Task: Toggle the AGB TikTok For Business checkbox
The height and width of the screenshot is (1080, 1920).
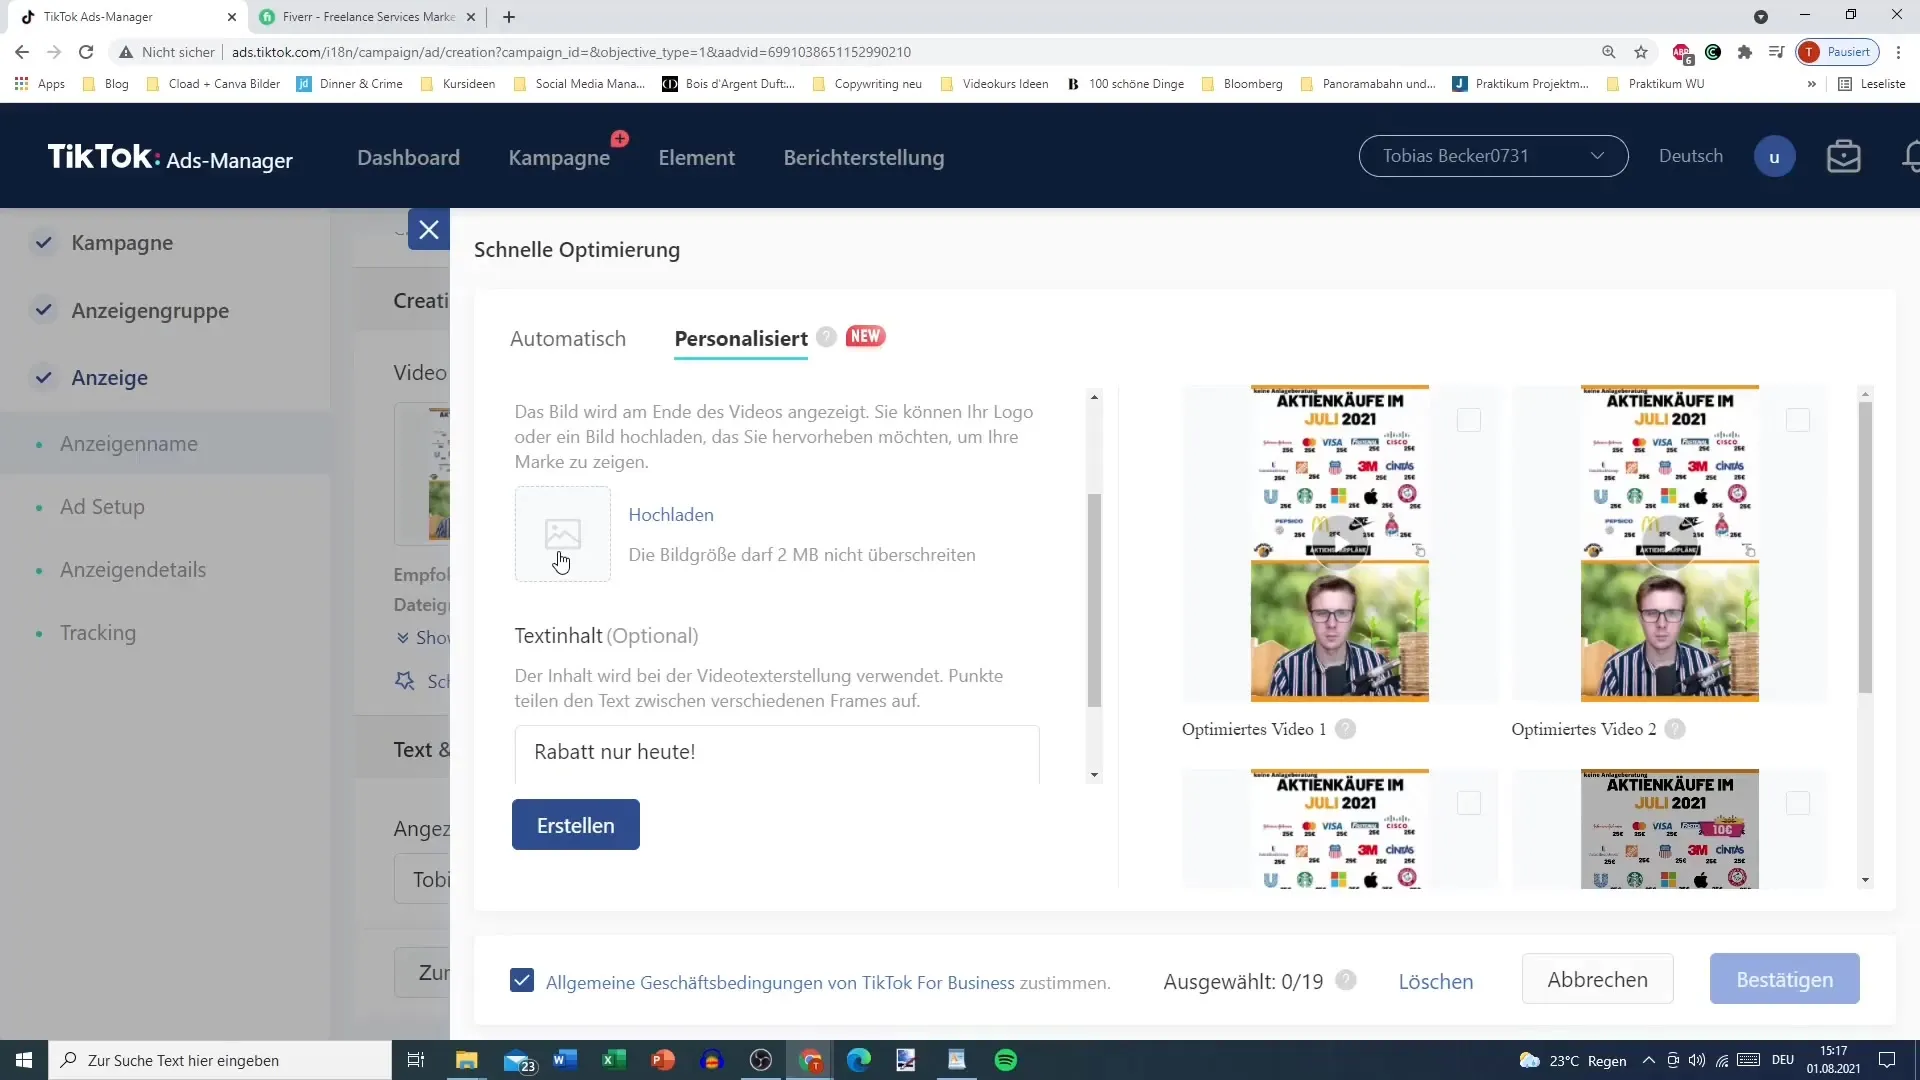Action: click(524, 981)
